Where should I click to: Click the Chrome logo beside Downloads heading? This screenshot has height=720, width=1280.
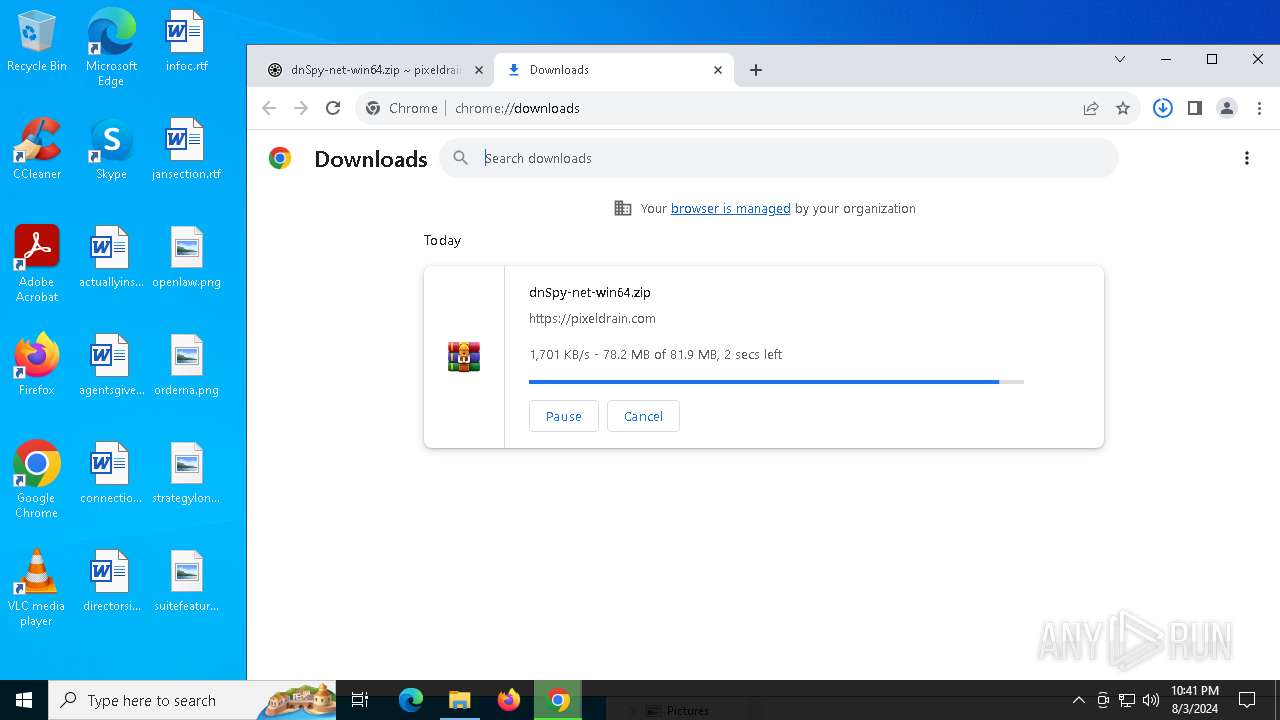pos(280,158)
